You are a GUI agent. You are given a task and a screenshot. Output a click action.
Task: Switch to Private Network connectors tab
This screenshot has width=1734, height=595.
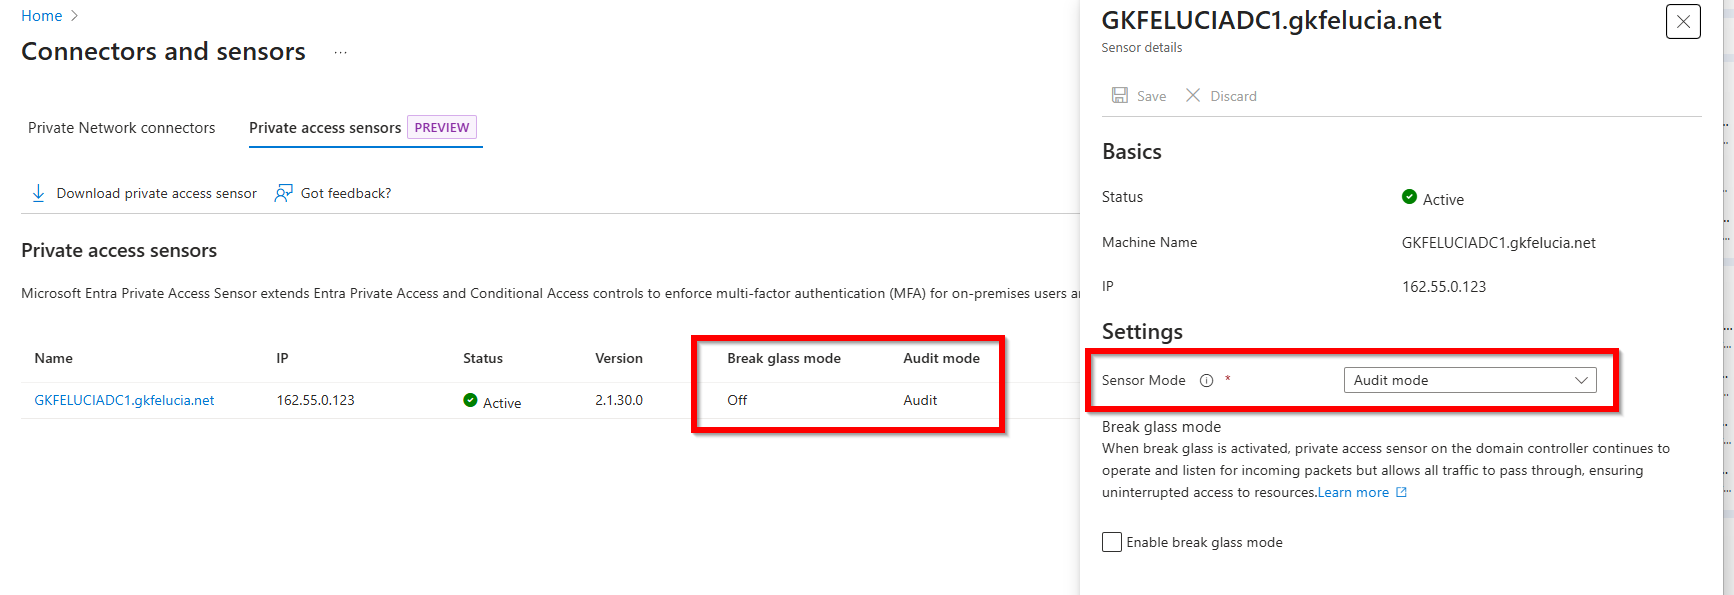(122, 128)
